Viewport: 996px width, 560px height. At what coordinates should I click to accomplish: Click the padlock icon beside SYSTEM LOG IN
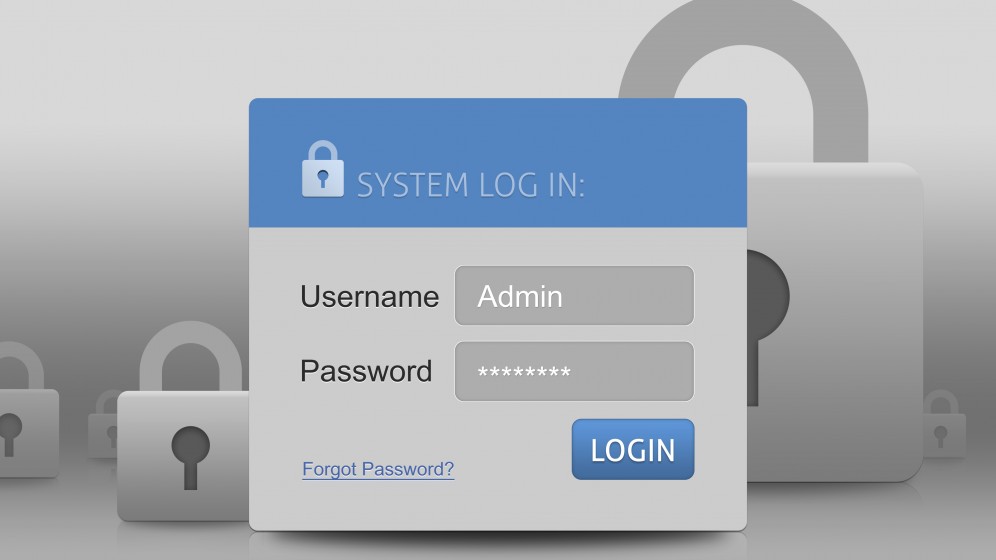[x=323, y=169]
